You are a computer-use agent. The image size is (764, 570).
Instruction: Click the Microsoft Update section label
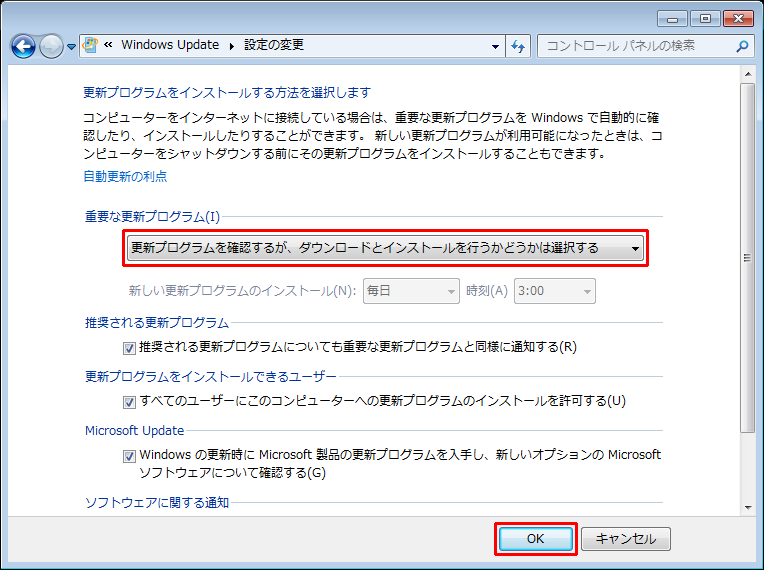point(134,431)
